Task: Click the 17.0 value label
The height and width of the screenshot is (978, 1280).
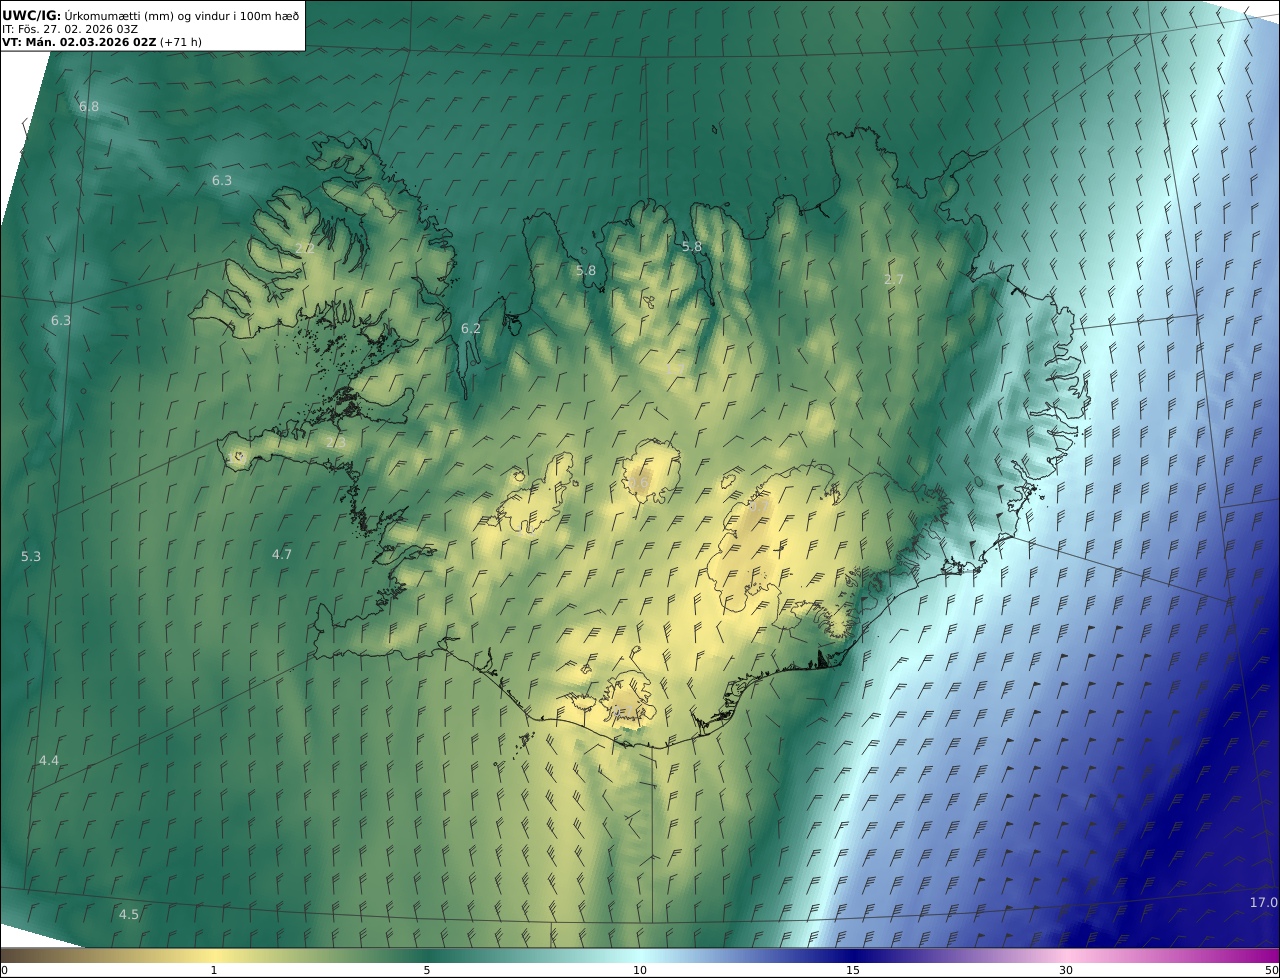Action: pos(1263,902)
